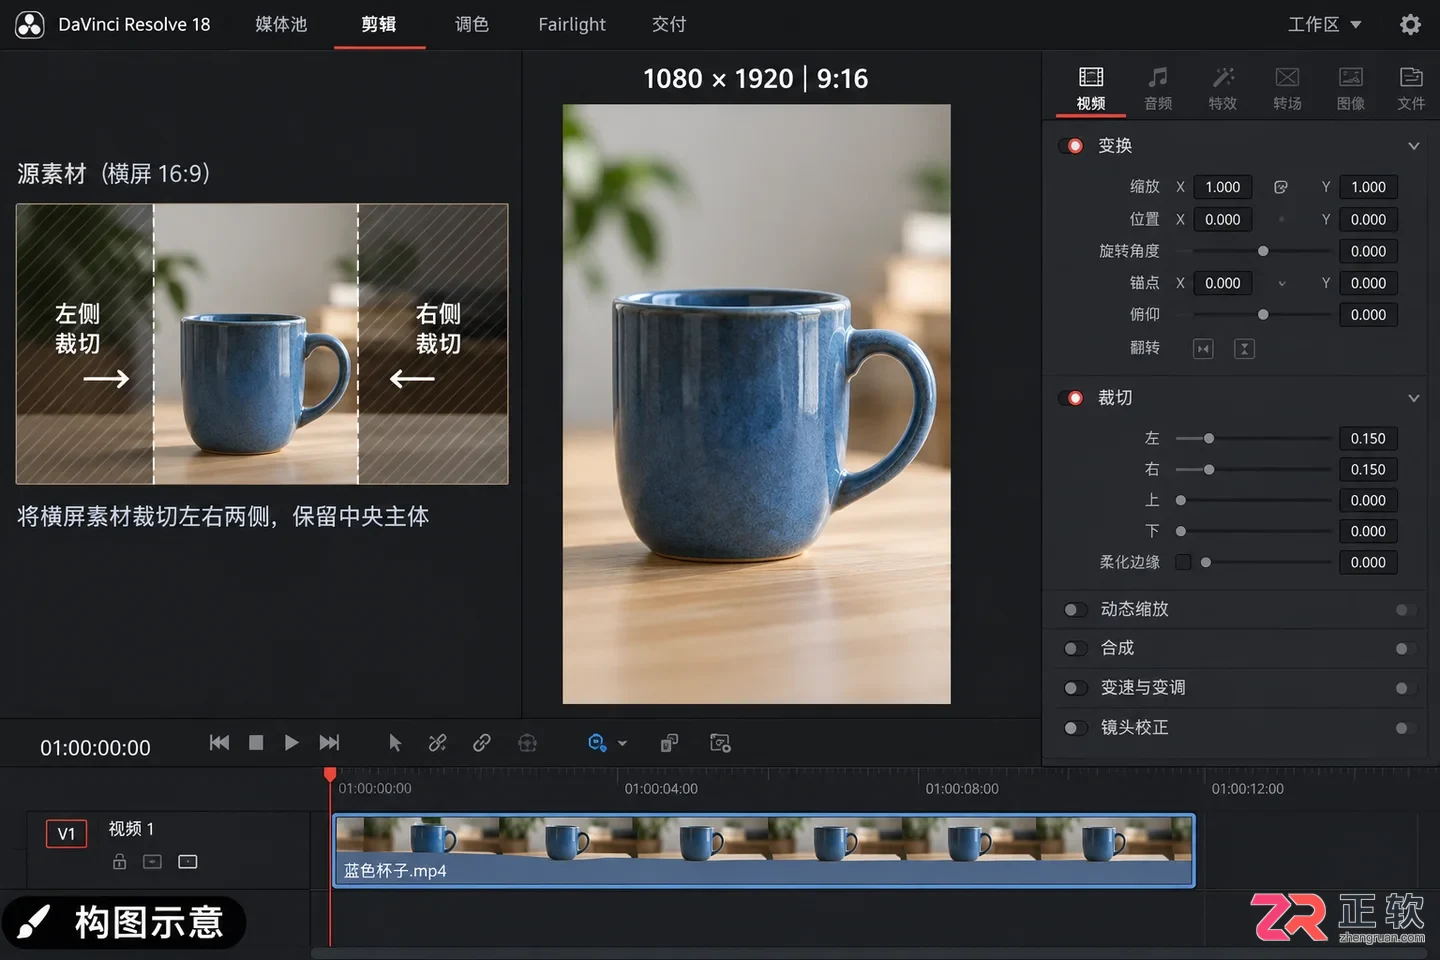Switch to the 媒体池 page
The image size is (1440, 960).
(x=281, y=24)
